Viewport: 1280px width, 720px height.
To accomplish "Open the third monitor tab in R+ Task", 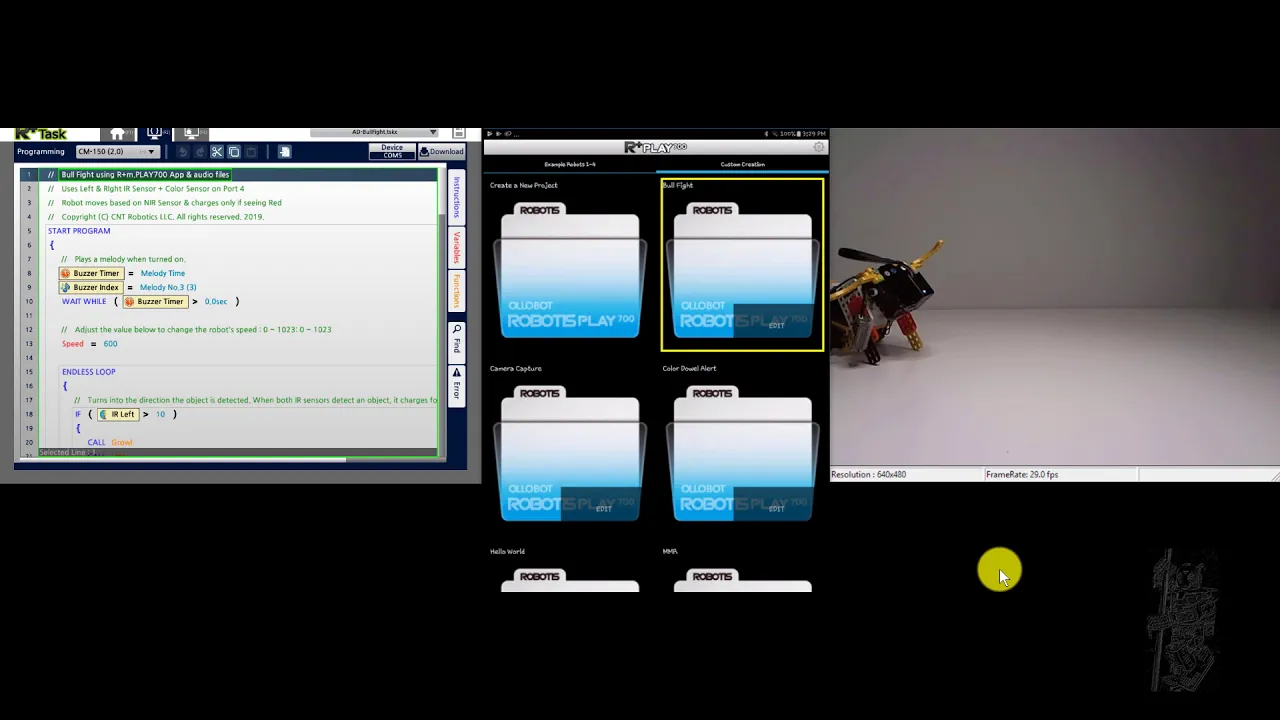I will (191, 133).
